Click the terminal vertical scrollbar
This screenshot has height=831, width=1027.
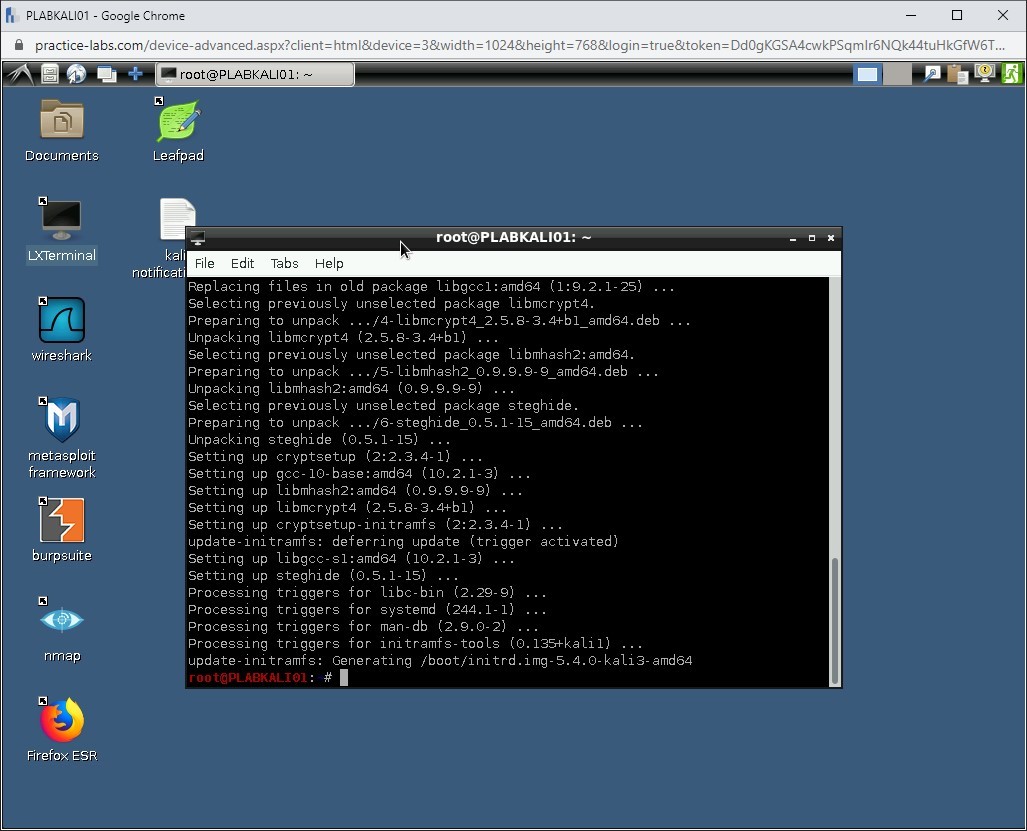click(835, 618)
